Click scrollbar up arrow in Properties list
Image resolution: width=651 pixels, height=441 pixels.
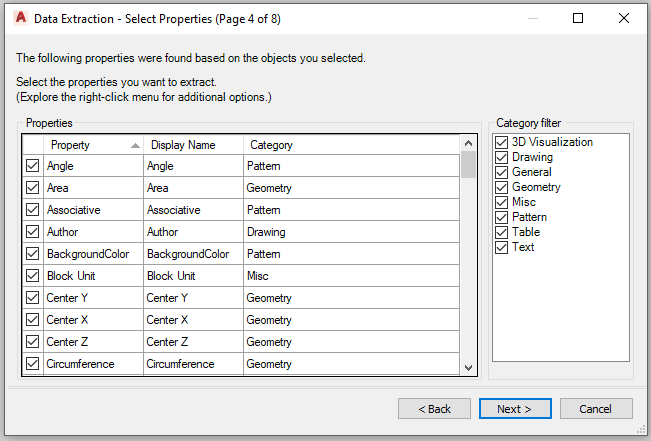(x=468, y=143)
